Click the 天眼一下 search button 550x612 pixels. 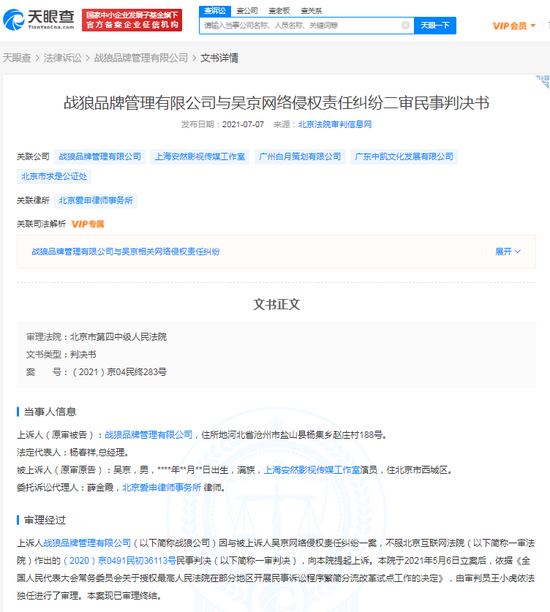point(435,25)
